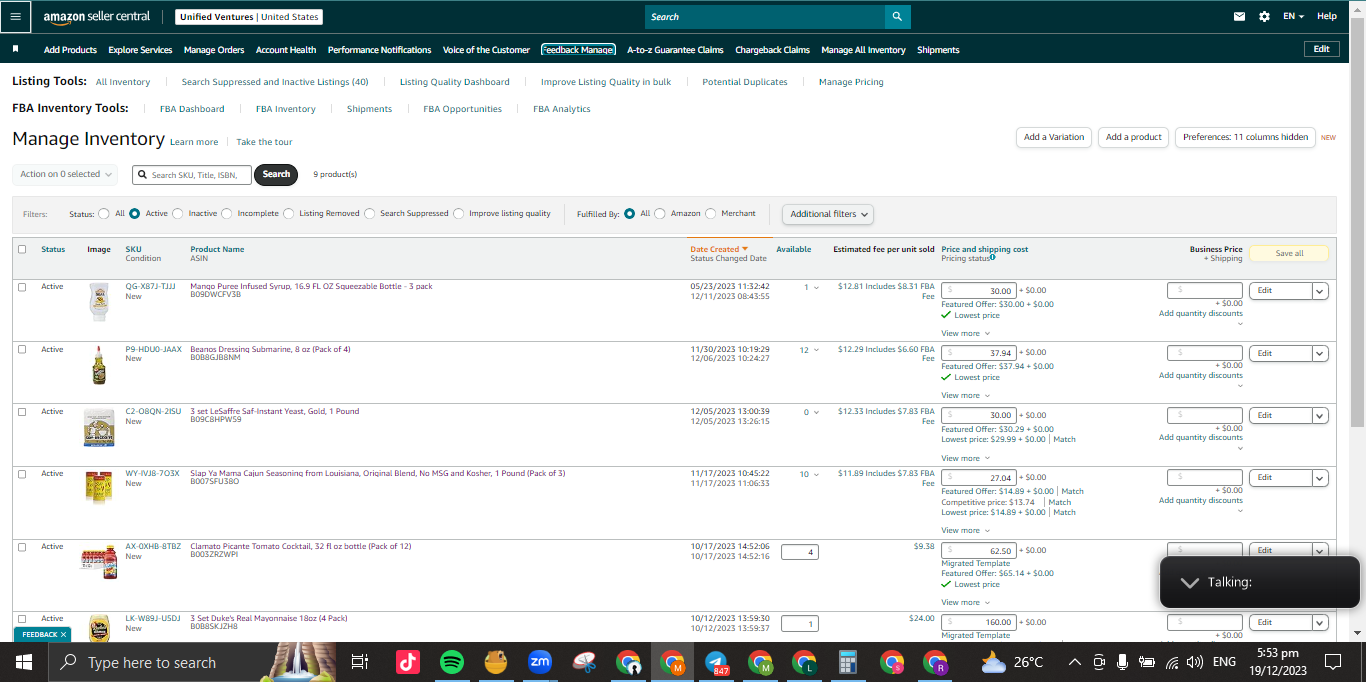Viewport: 1366px width, 682px height.
Task: Click the microphone tray icon
Action: coord(1122,662)
